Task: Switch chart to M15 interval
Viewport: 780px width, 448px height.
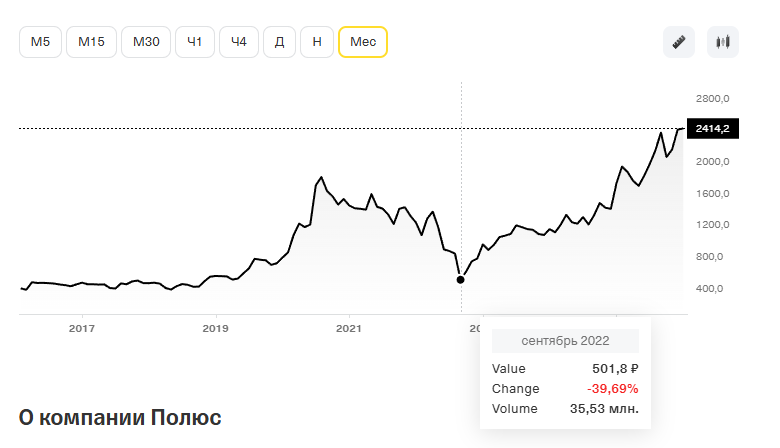Action: (x=91, y=42)
